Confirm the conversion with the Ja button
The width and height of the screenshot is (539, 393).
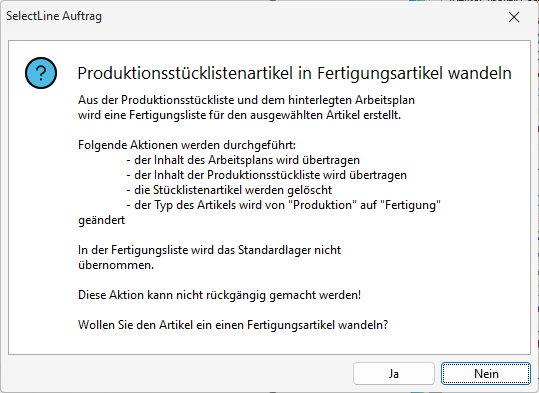coord(394,373)
